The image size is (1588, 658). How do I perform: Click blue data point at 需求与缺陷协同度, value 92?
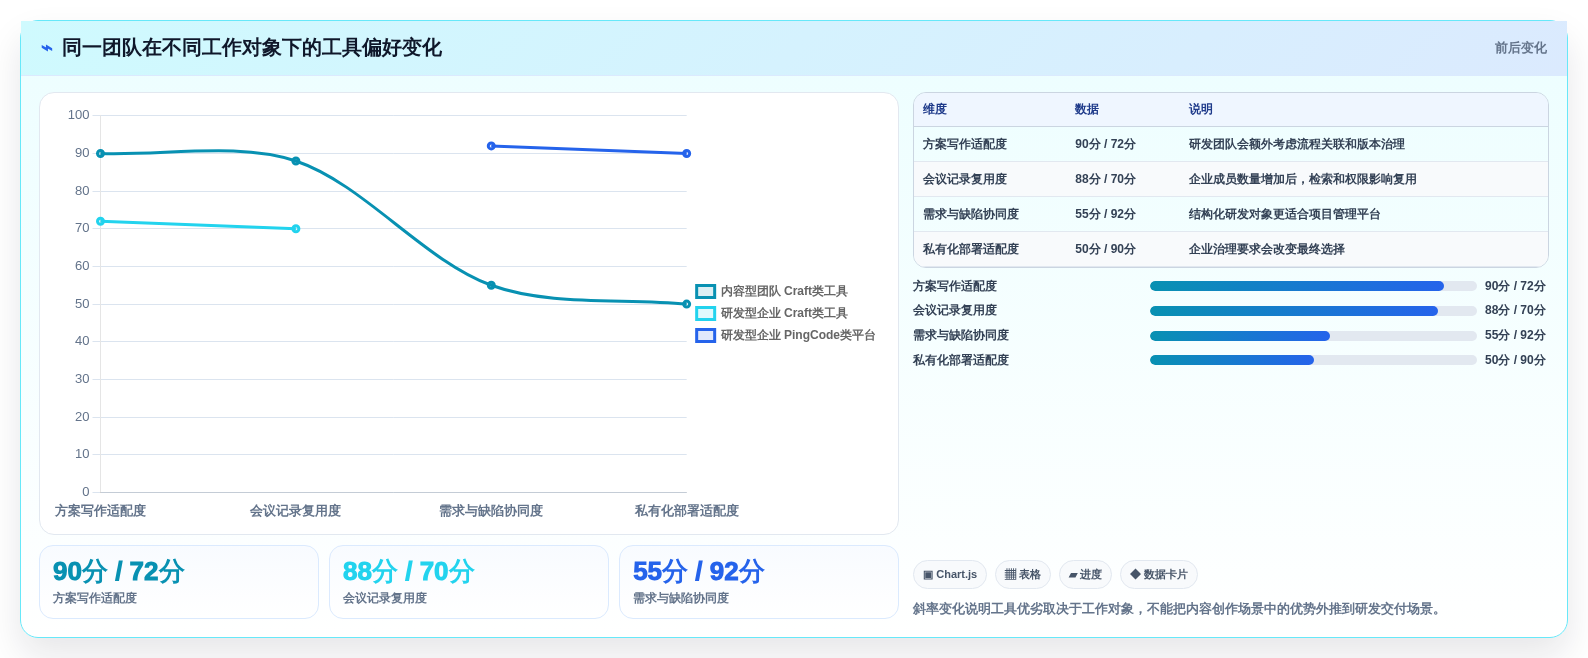(491, 146)
